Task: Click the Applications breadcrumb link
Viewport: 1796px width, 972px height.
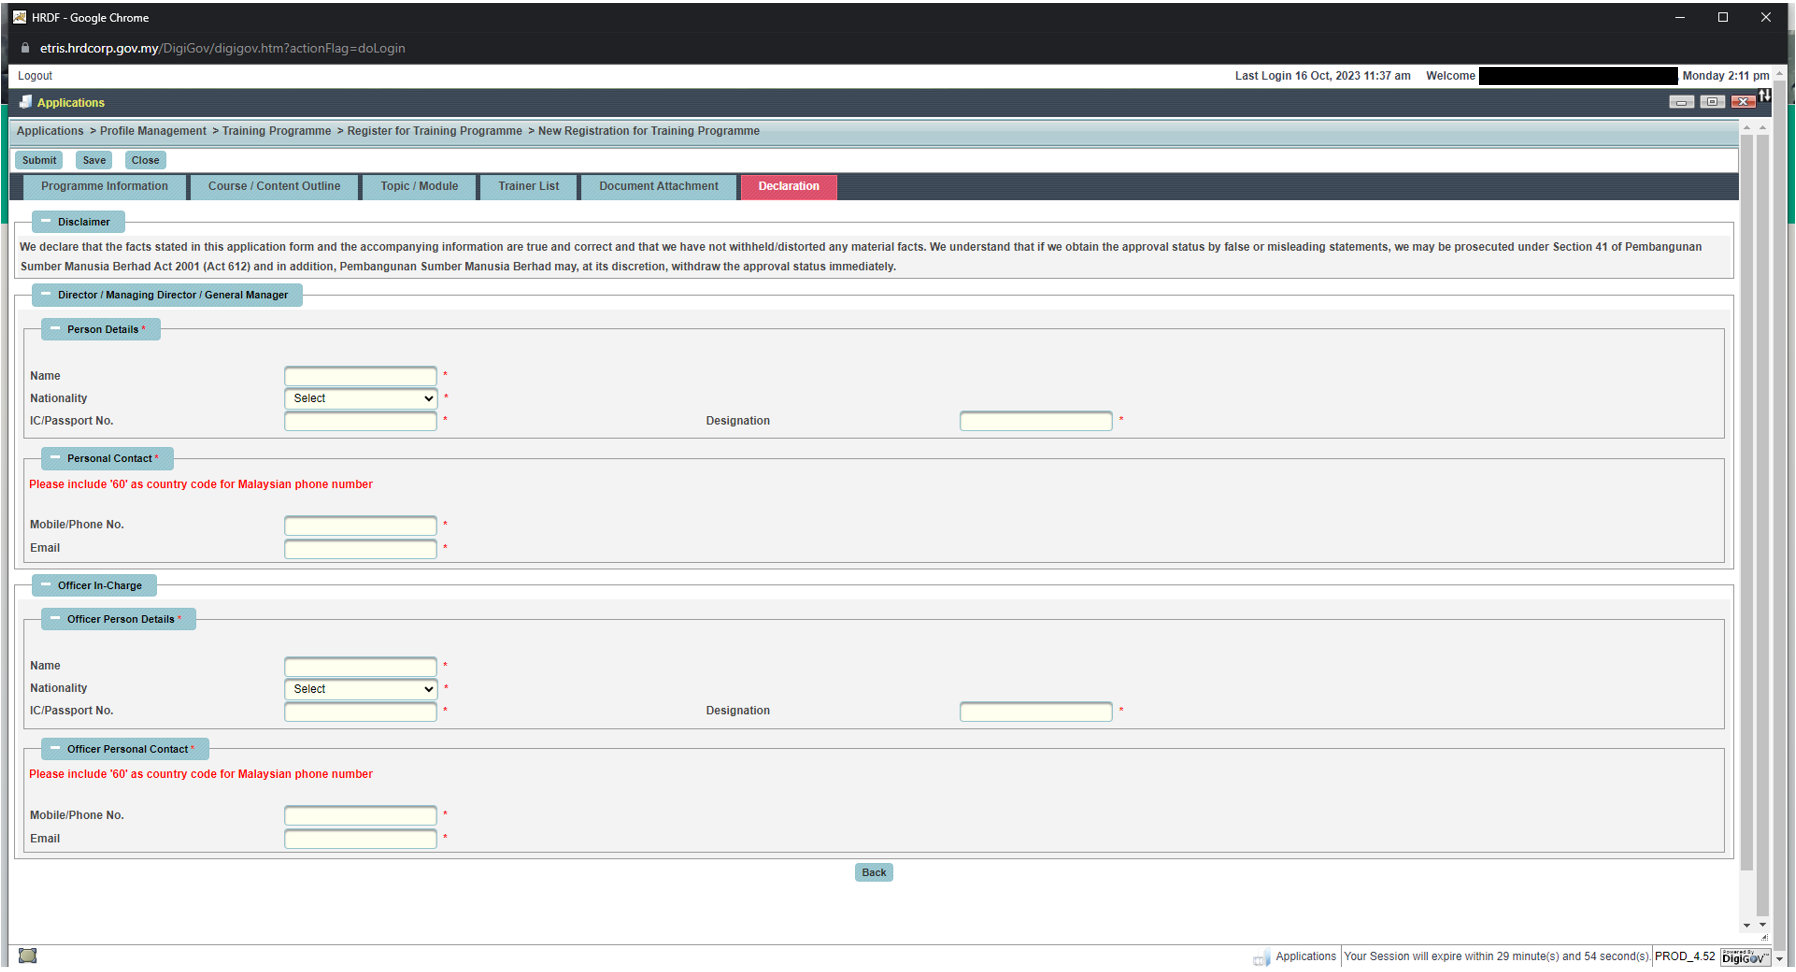Action: click(50, 131)
